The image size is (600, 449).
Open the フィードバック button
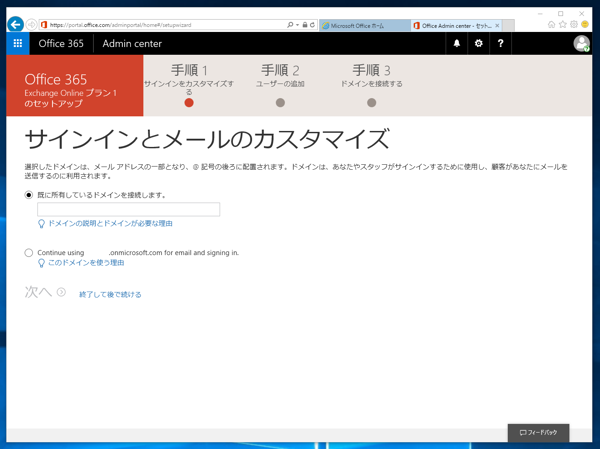point(538,433)
